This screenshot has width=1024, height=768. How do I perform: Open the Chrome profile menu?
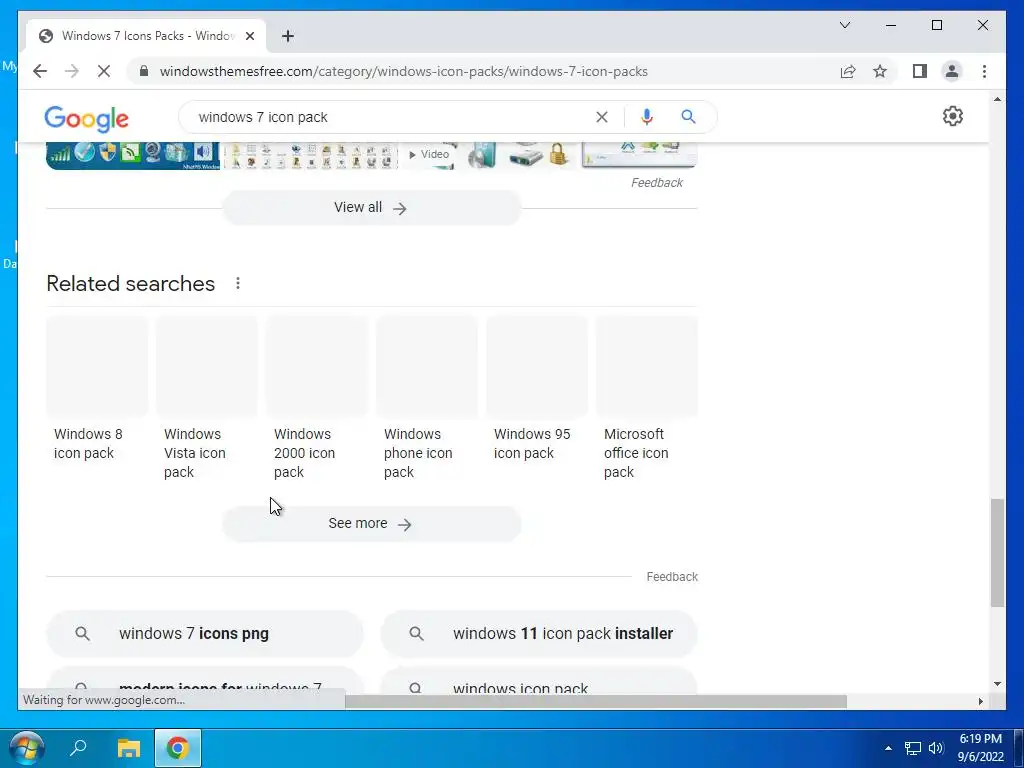[x=952, y=71]
